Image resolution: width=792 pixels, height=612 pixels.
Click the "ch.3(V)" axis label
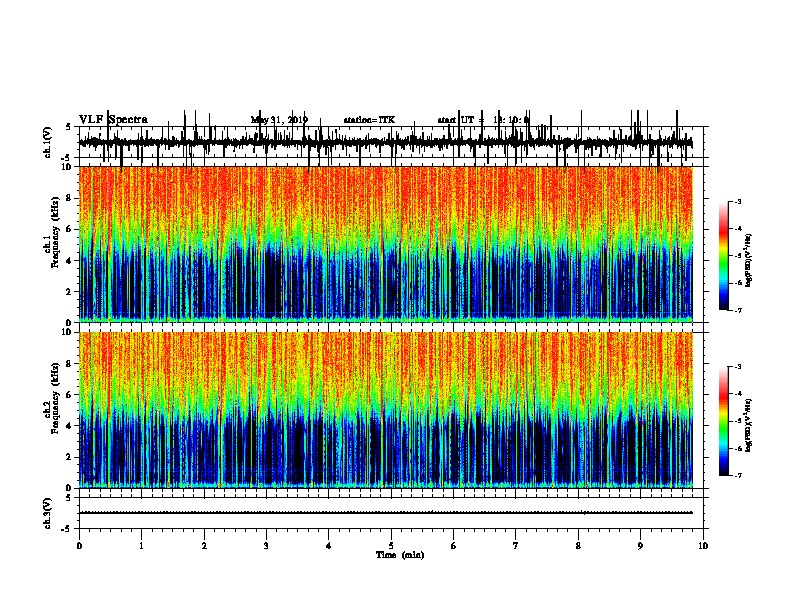click(x=47, y=513)
